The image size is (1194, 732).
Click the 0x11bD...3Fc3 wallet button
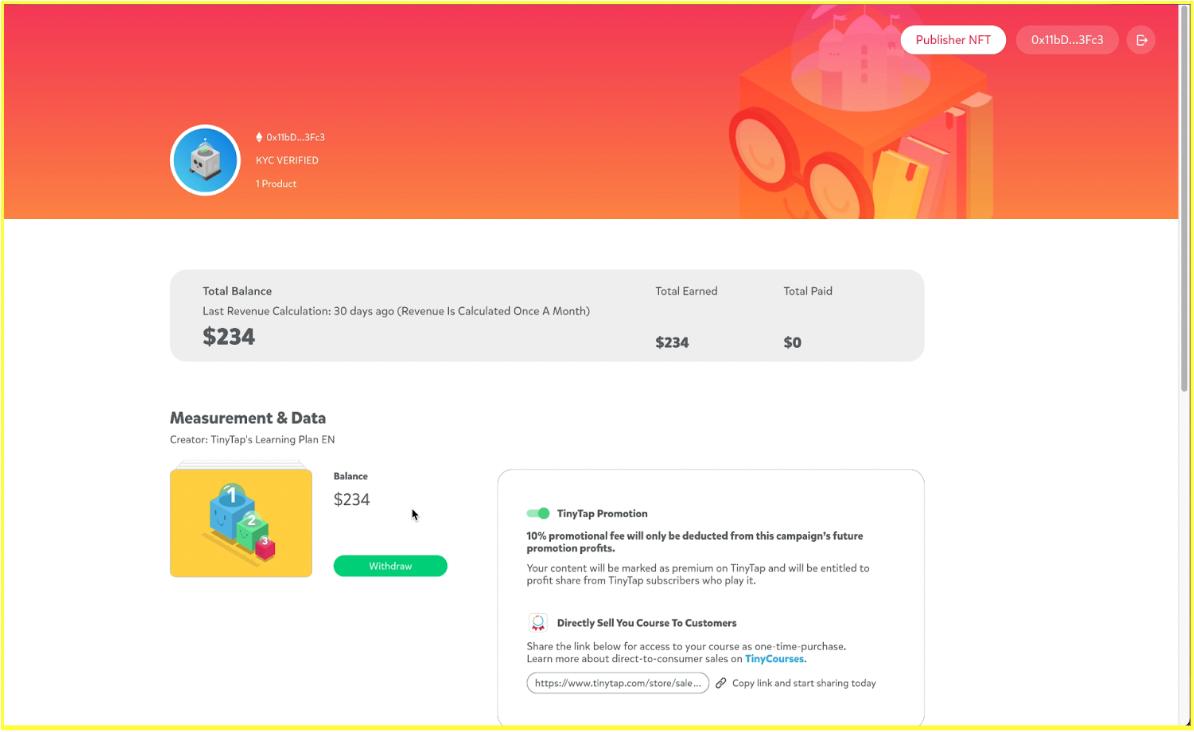pos(1067,40)
